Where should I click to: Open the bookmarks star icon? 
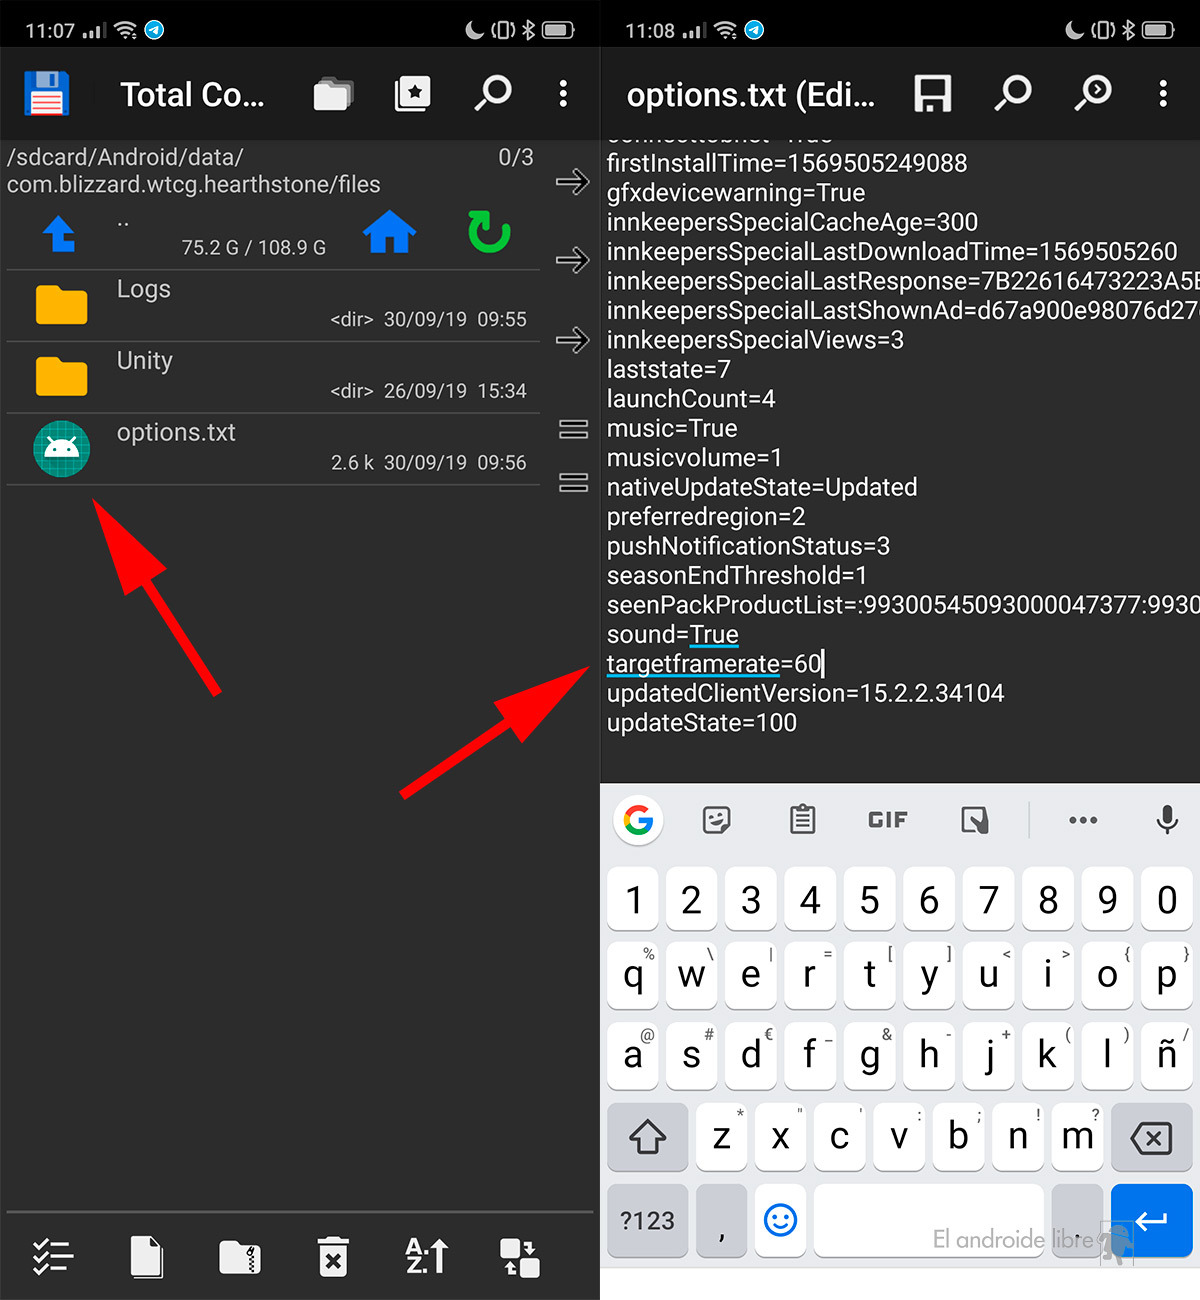pyautogui.click(x=413, y=94)
